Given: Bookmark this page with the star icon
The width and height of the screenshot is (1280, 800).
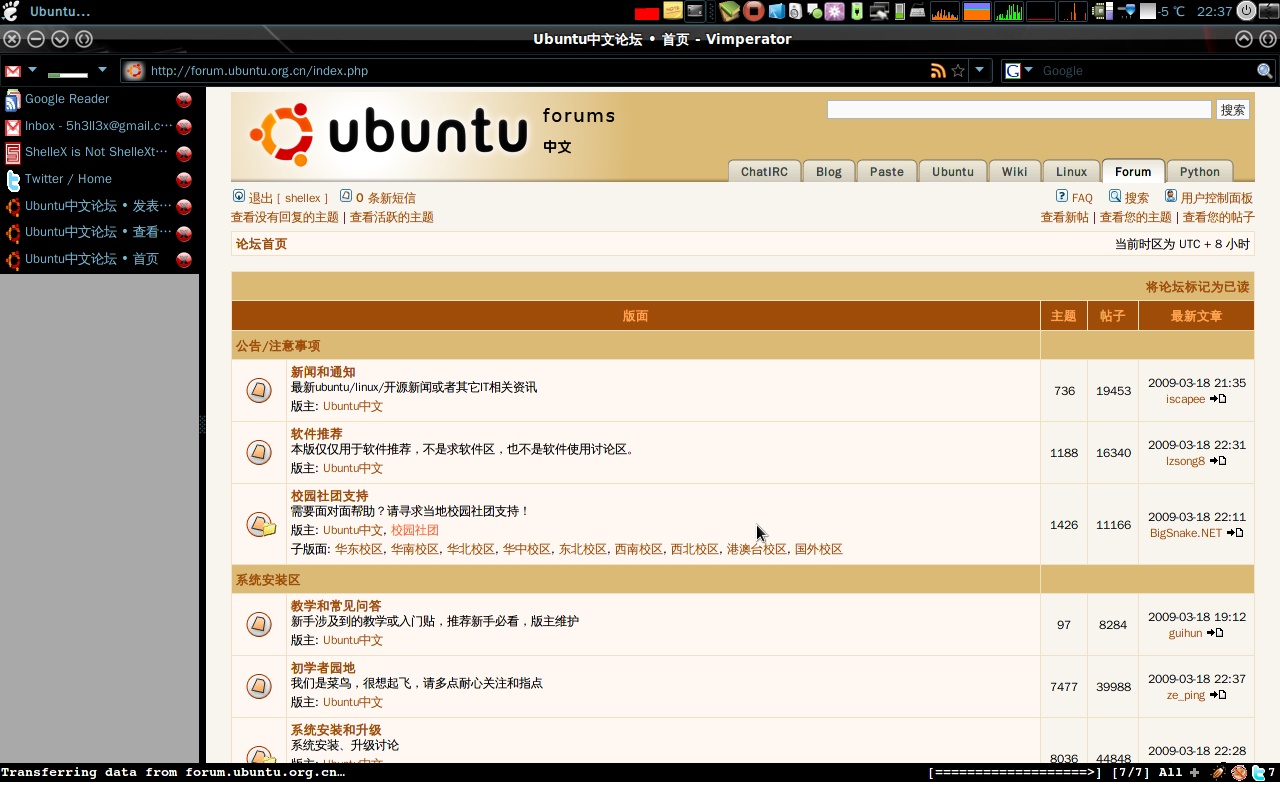Looking at the screenshot, I should [x=958, y=71].
